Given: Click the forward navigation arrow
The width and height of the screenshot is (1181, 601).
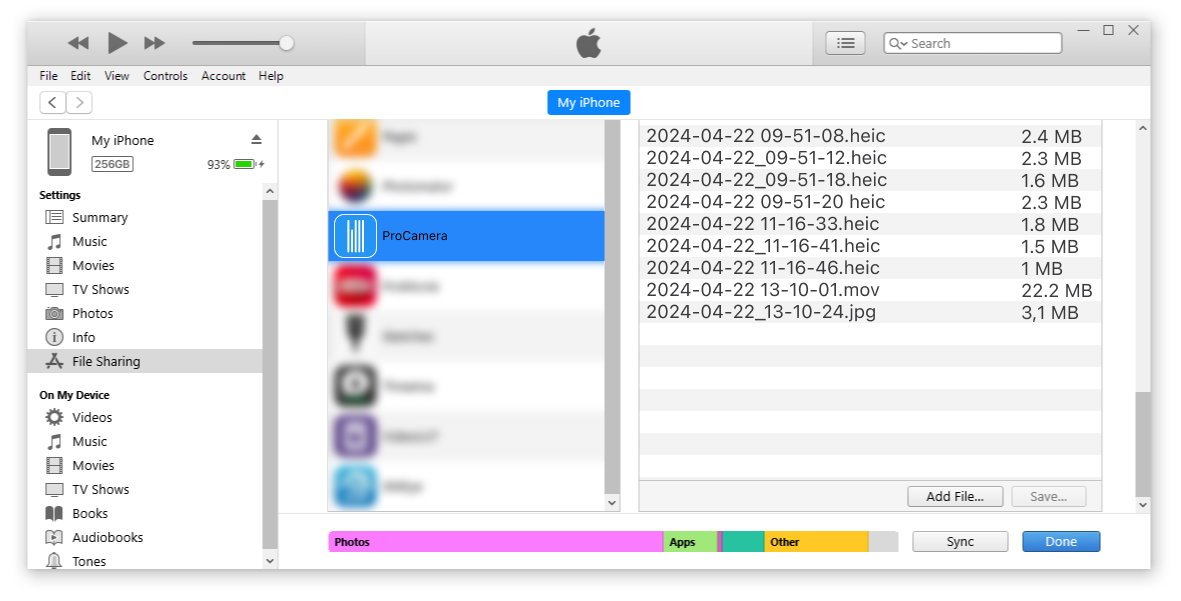Looking at the screenshot, I should 79,102.
